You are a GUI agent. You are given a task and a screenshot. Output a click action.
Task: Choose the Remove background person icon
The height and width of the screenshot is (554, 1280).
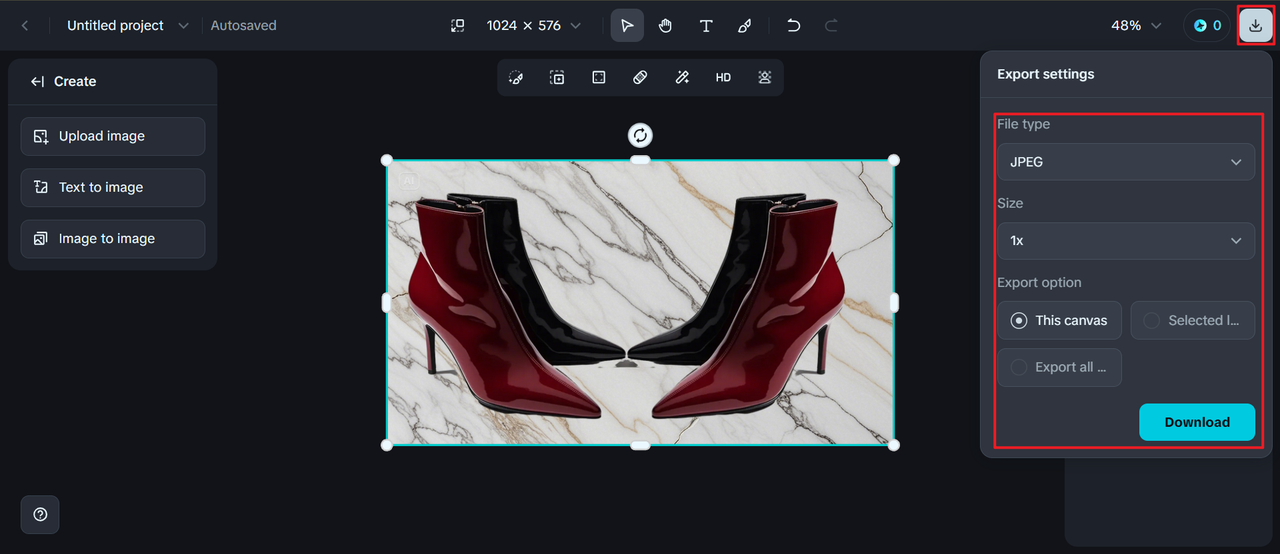pos(764,77)
